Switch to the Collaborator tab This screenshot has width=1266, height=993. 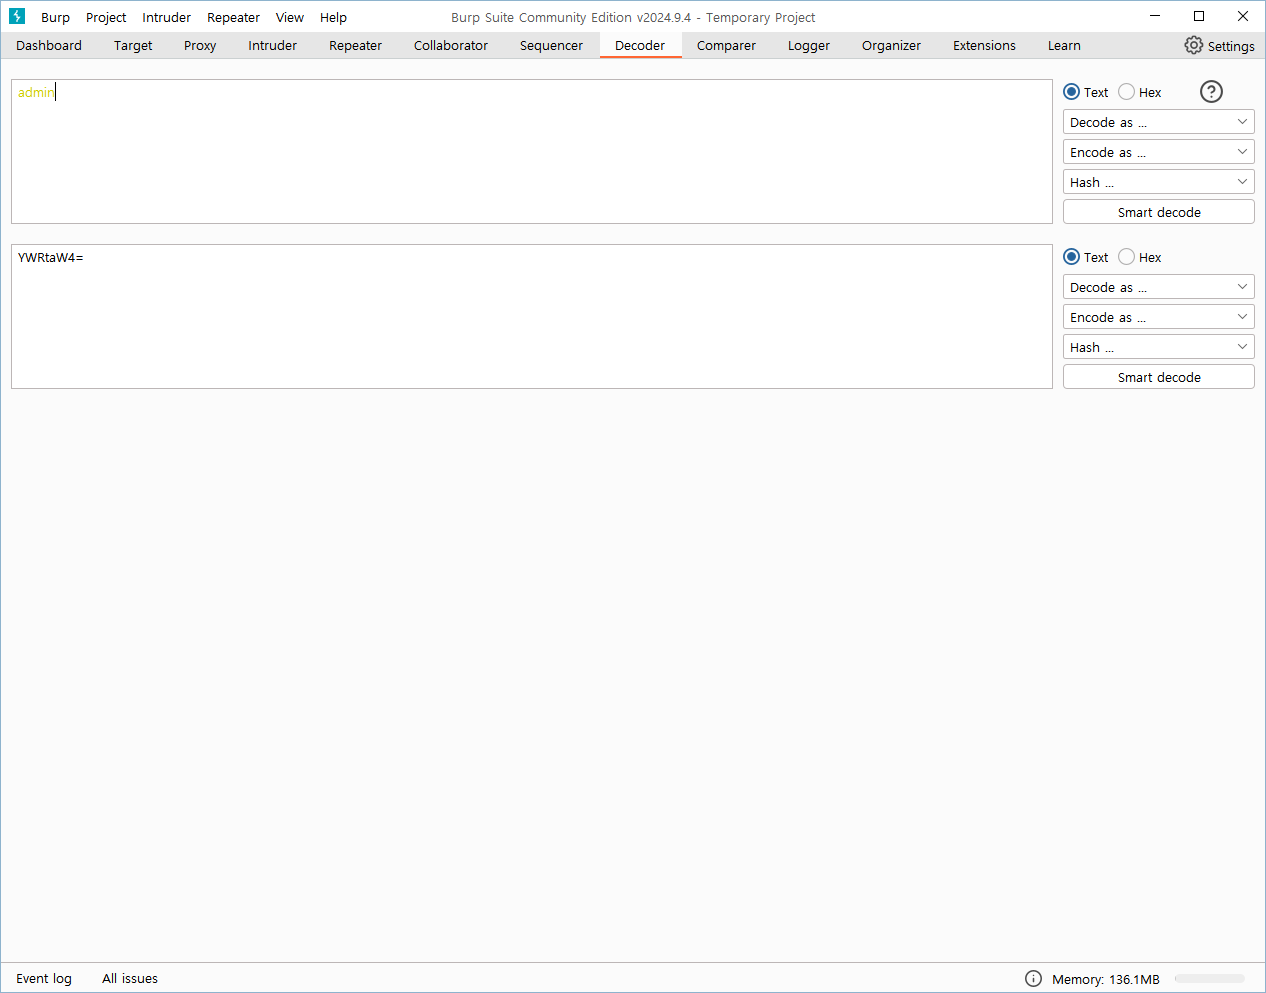[451, 45]
